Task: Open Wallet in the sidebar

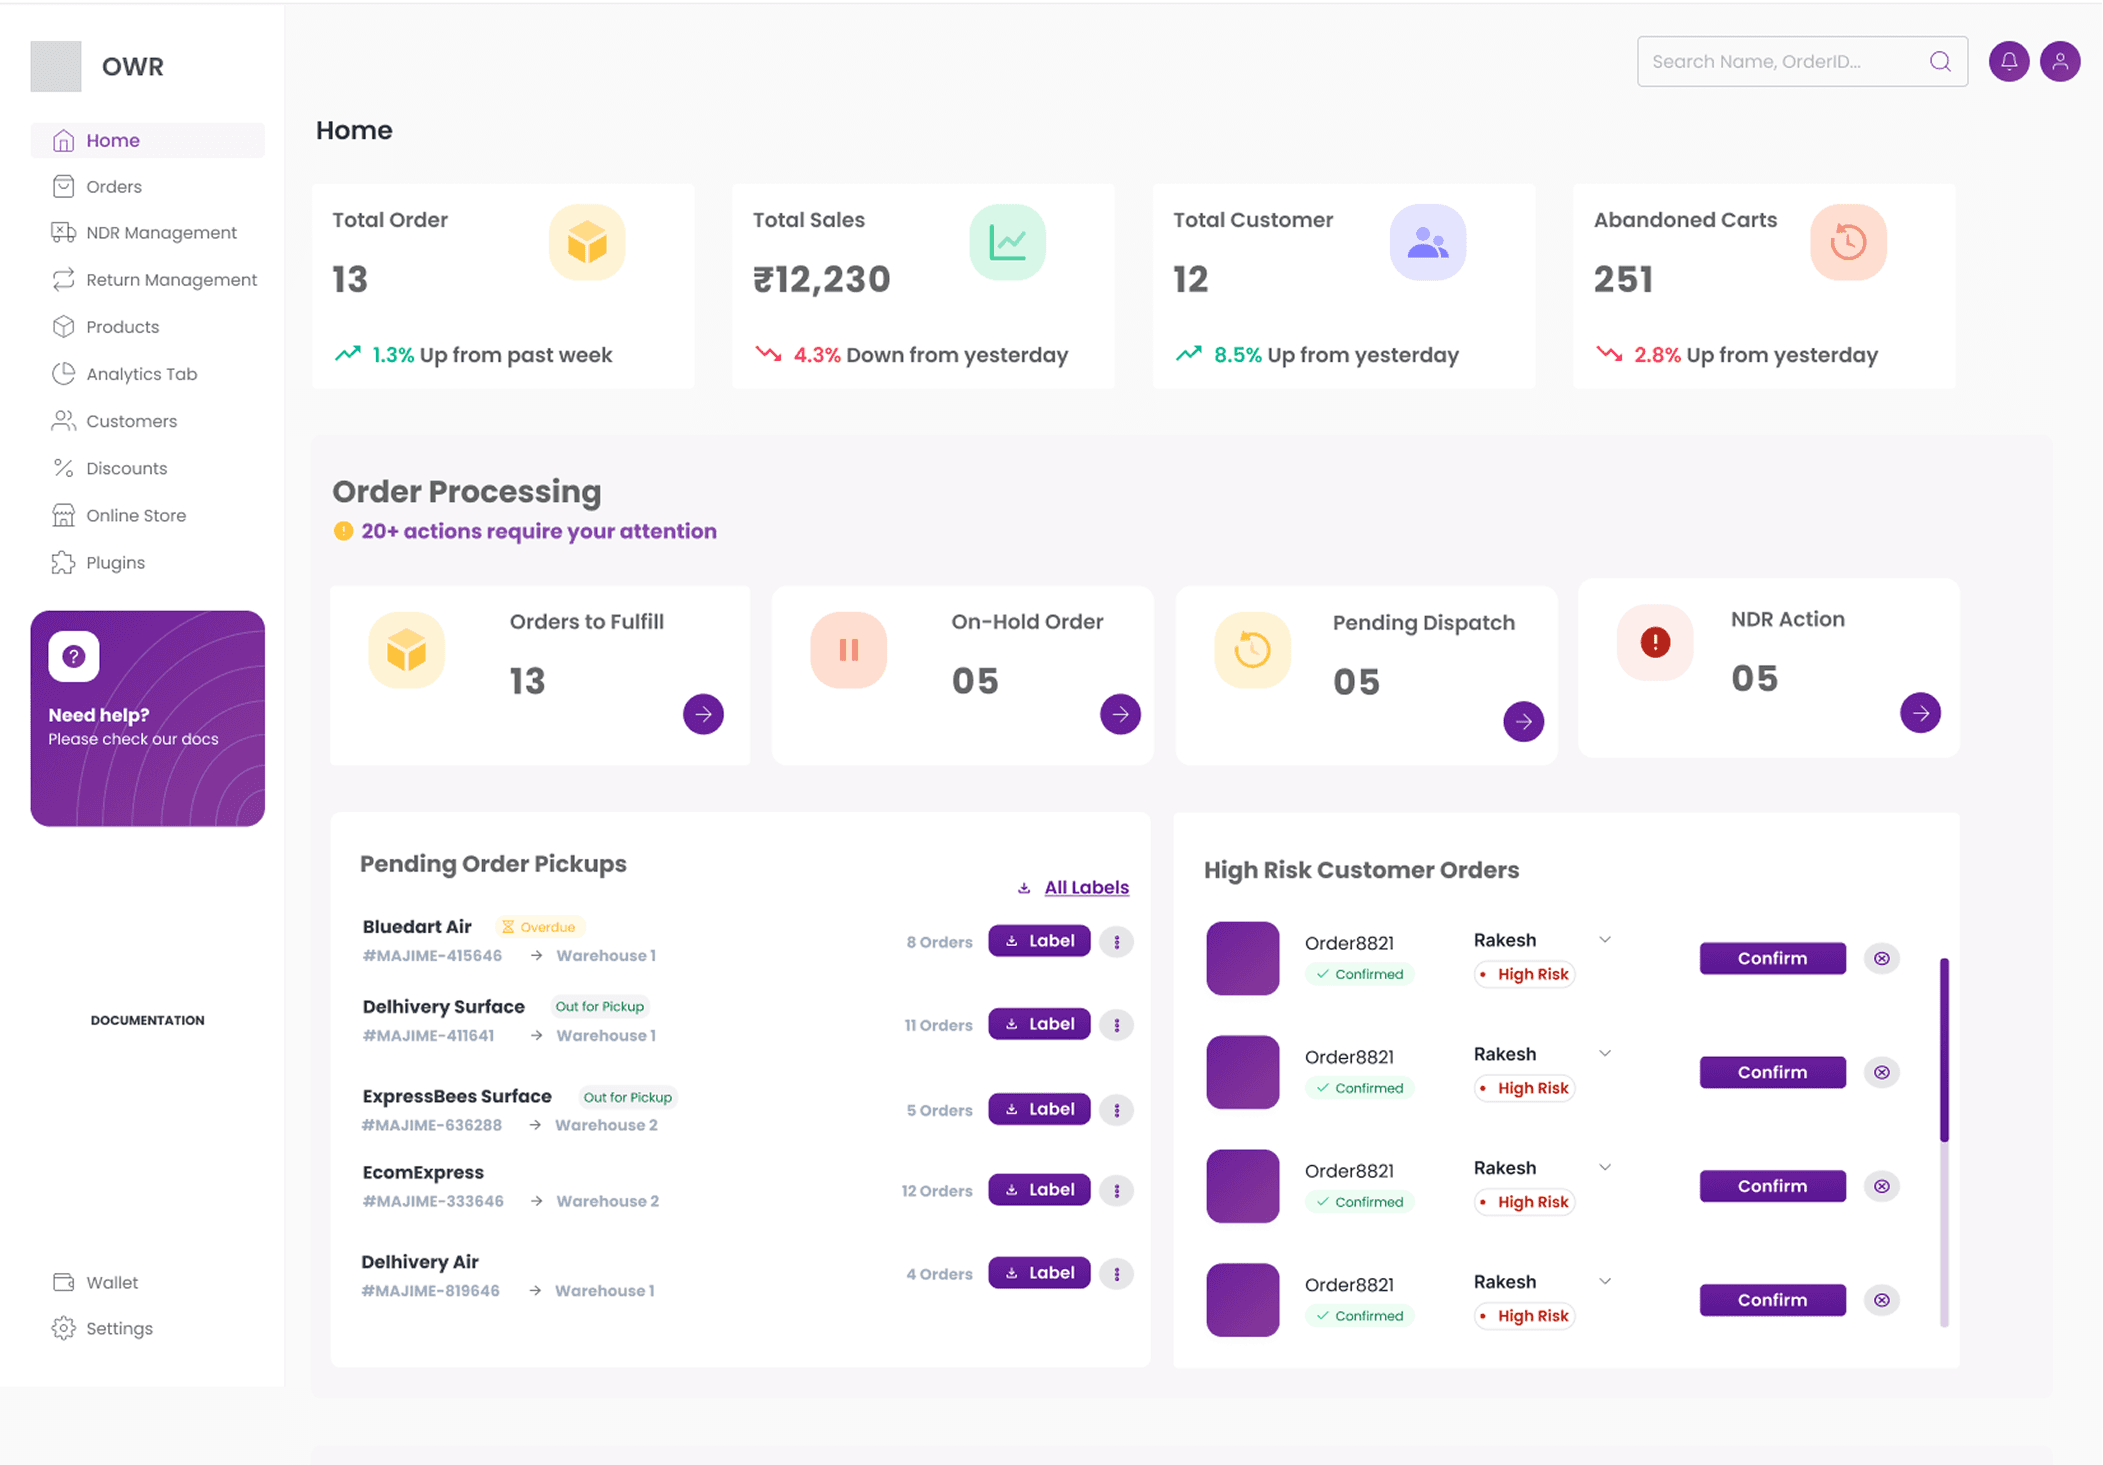Action: [x=111, y=1282]
